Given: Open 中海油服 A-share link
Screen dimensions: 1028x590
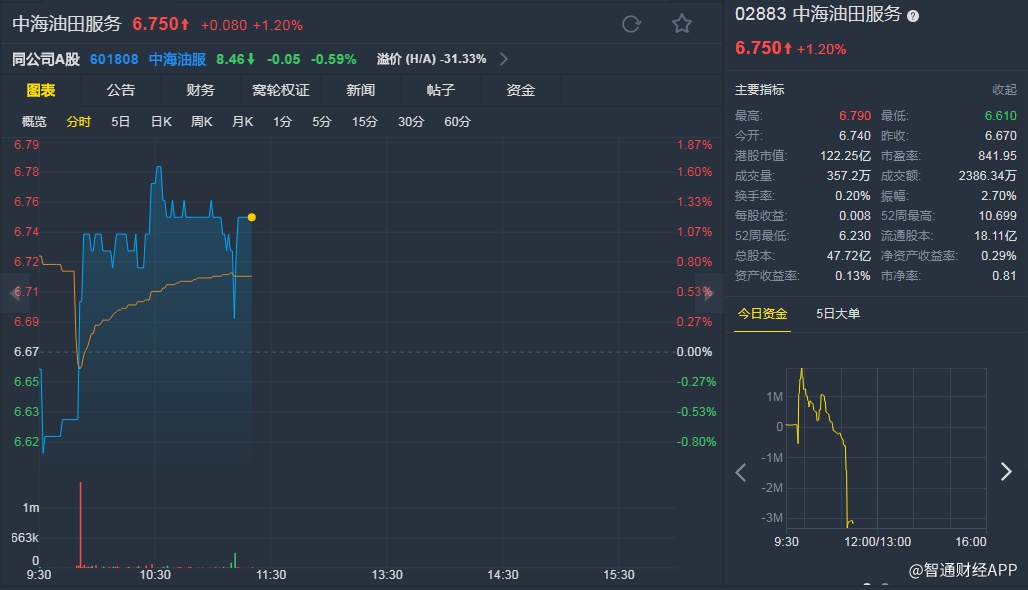Looking at the screenshot, I should 177,60.
